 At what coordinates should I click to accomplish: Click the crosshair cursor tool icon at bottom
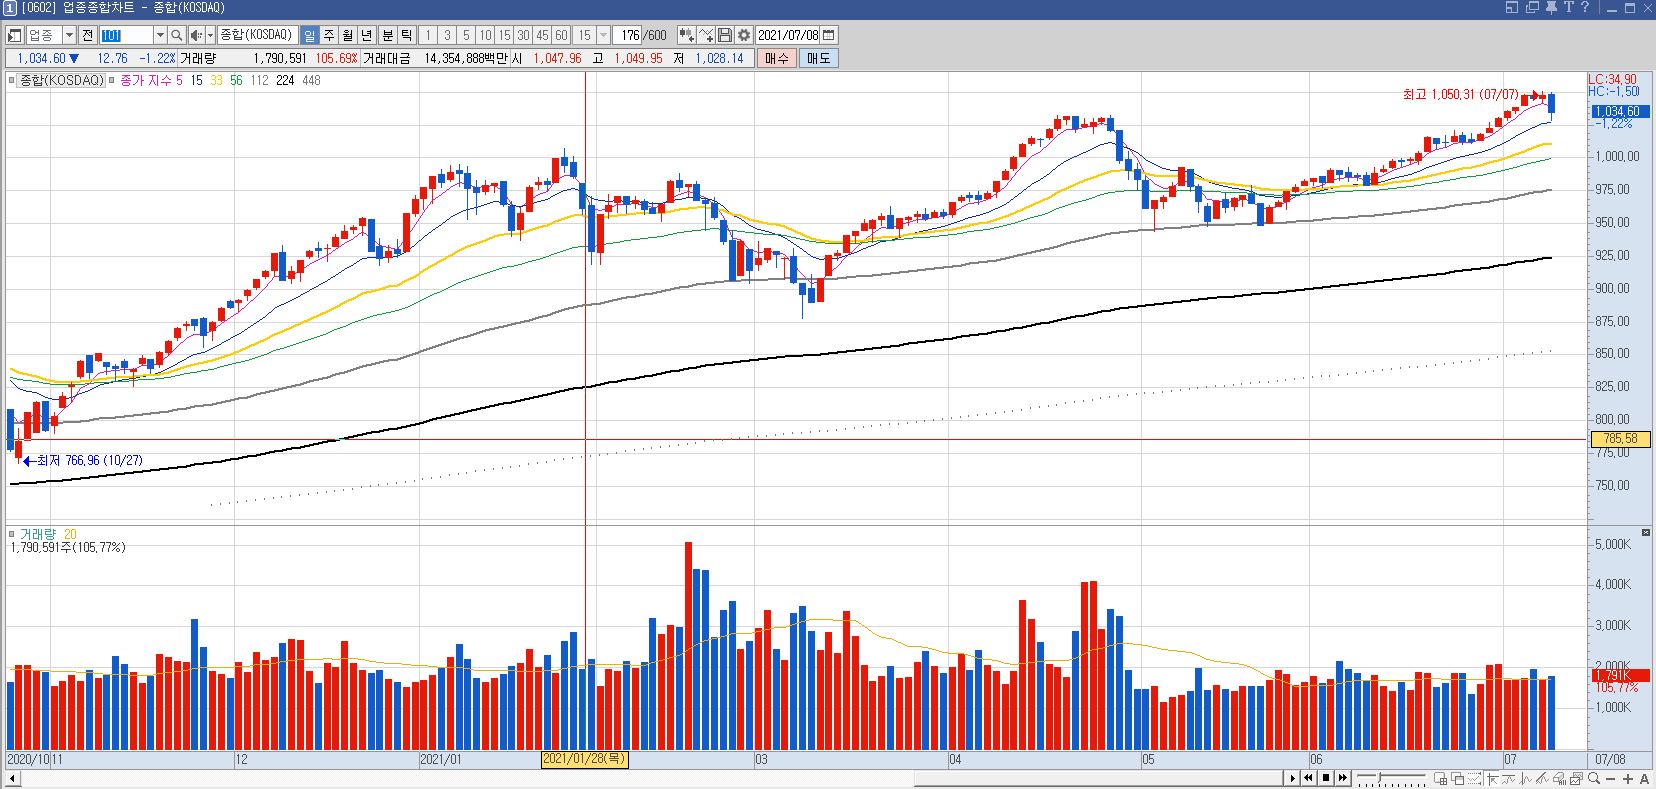[1492, 778]
